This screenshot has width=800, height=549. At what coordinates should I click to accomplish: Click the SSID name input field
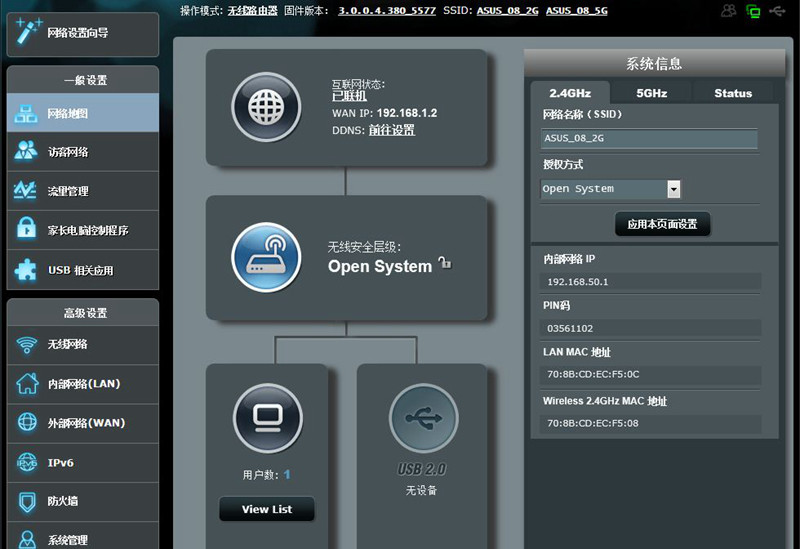[648, 139]
